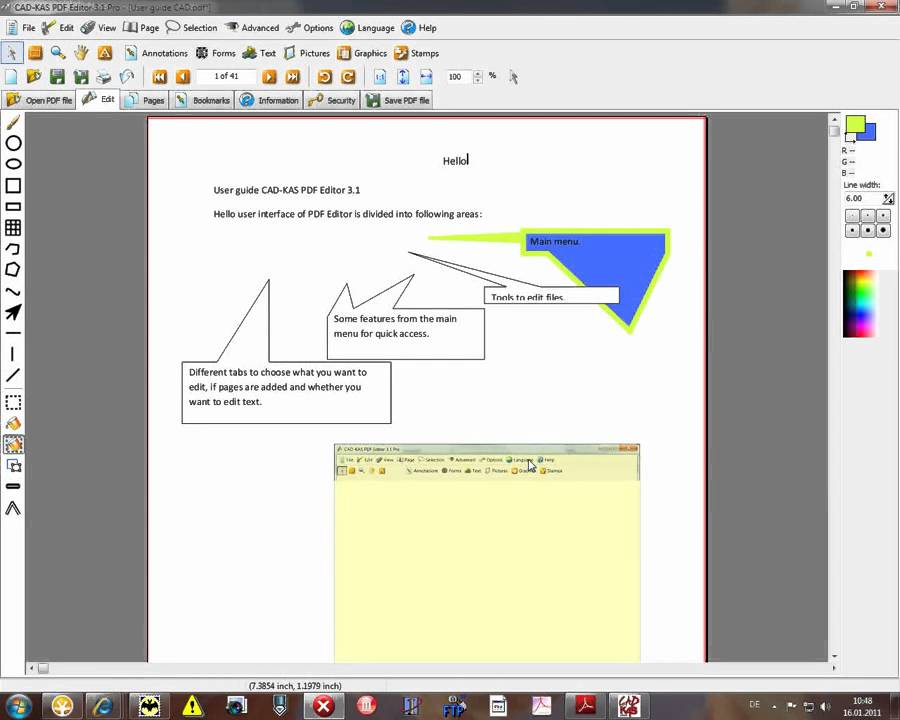This screenshot has height=720, width=900.
Task: Select the open angle polyline tool
Action: coord(13,508)
